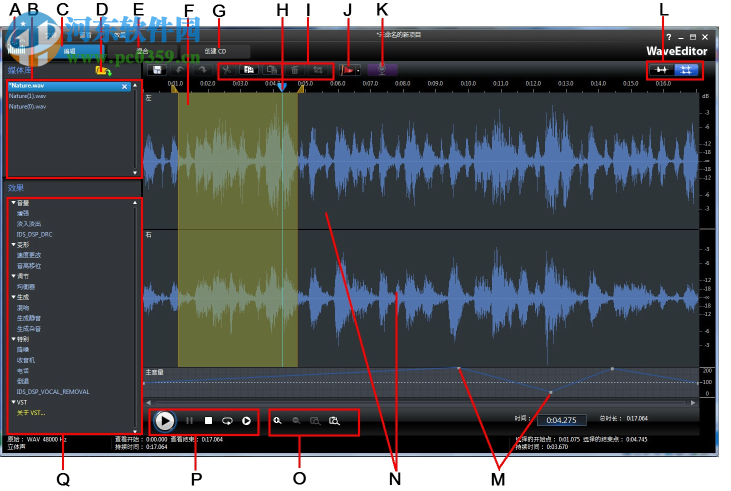Open the 混合 tab

pos(142,51)
